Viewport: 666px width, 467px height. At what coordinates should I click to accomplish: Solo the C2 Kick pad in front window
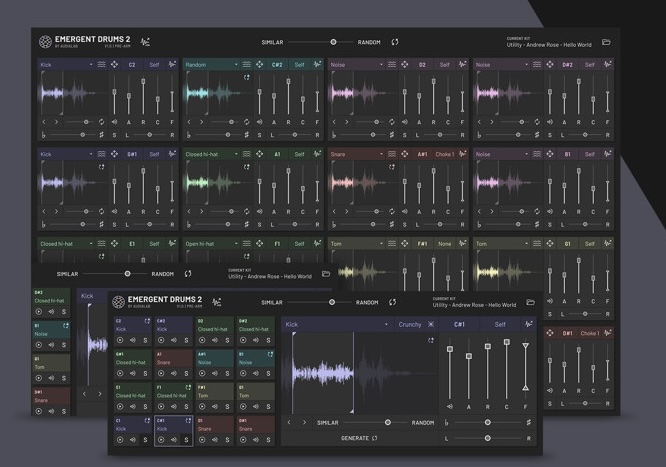(145, 340)
